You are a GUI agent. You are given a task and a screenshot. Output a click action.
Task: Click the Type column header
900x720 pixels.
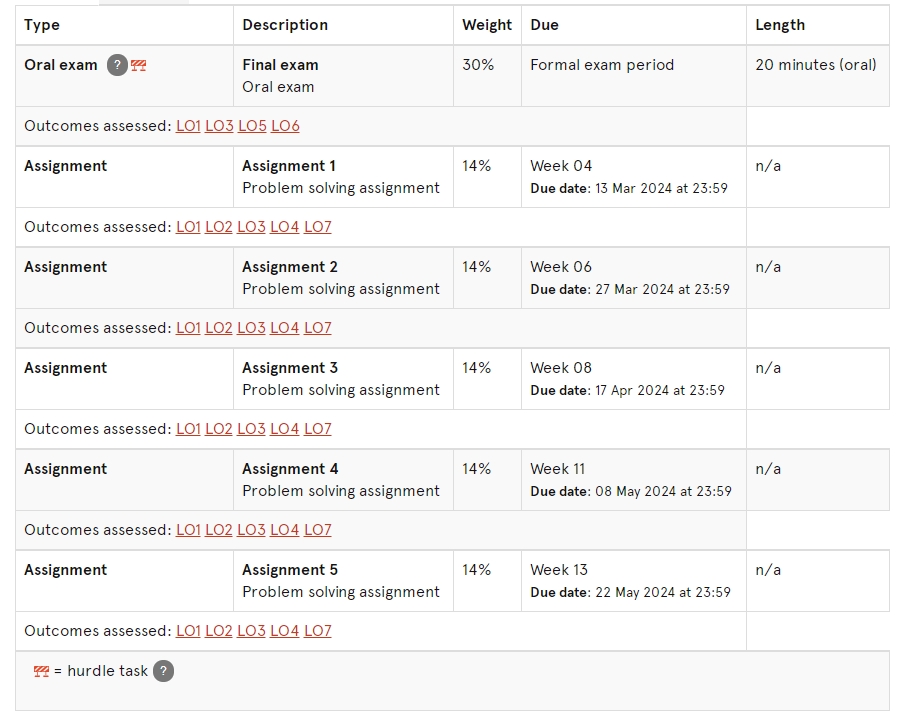coord(42,25)
